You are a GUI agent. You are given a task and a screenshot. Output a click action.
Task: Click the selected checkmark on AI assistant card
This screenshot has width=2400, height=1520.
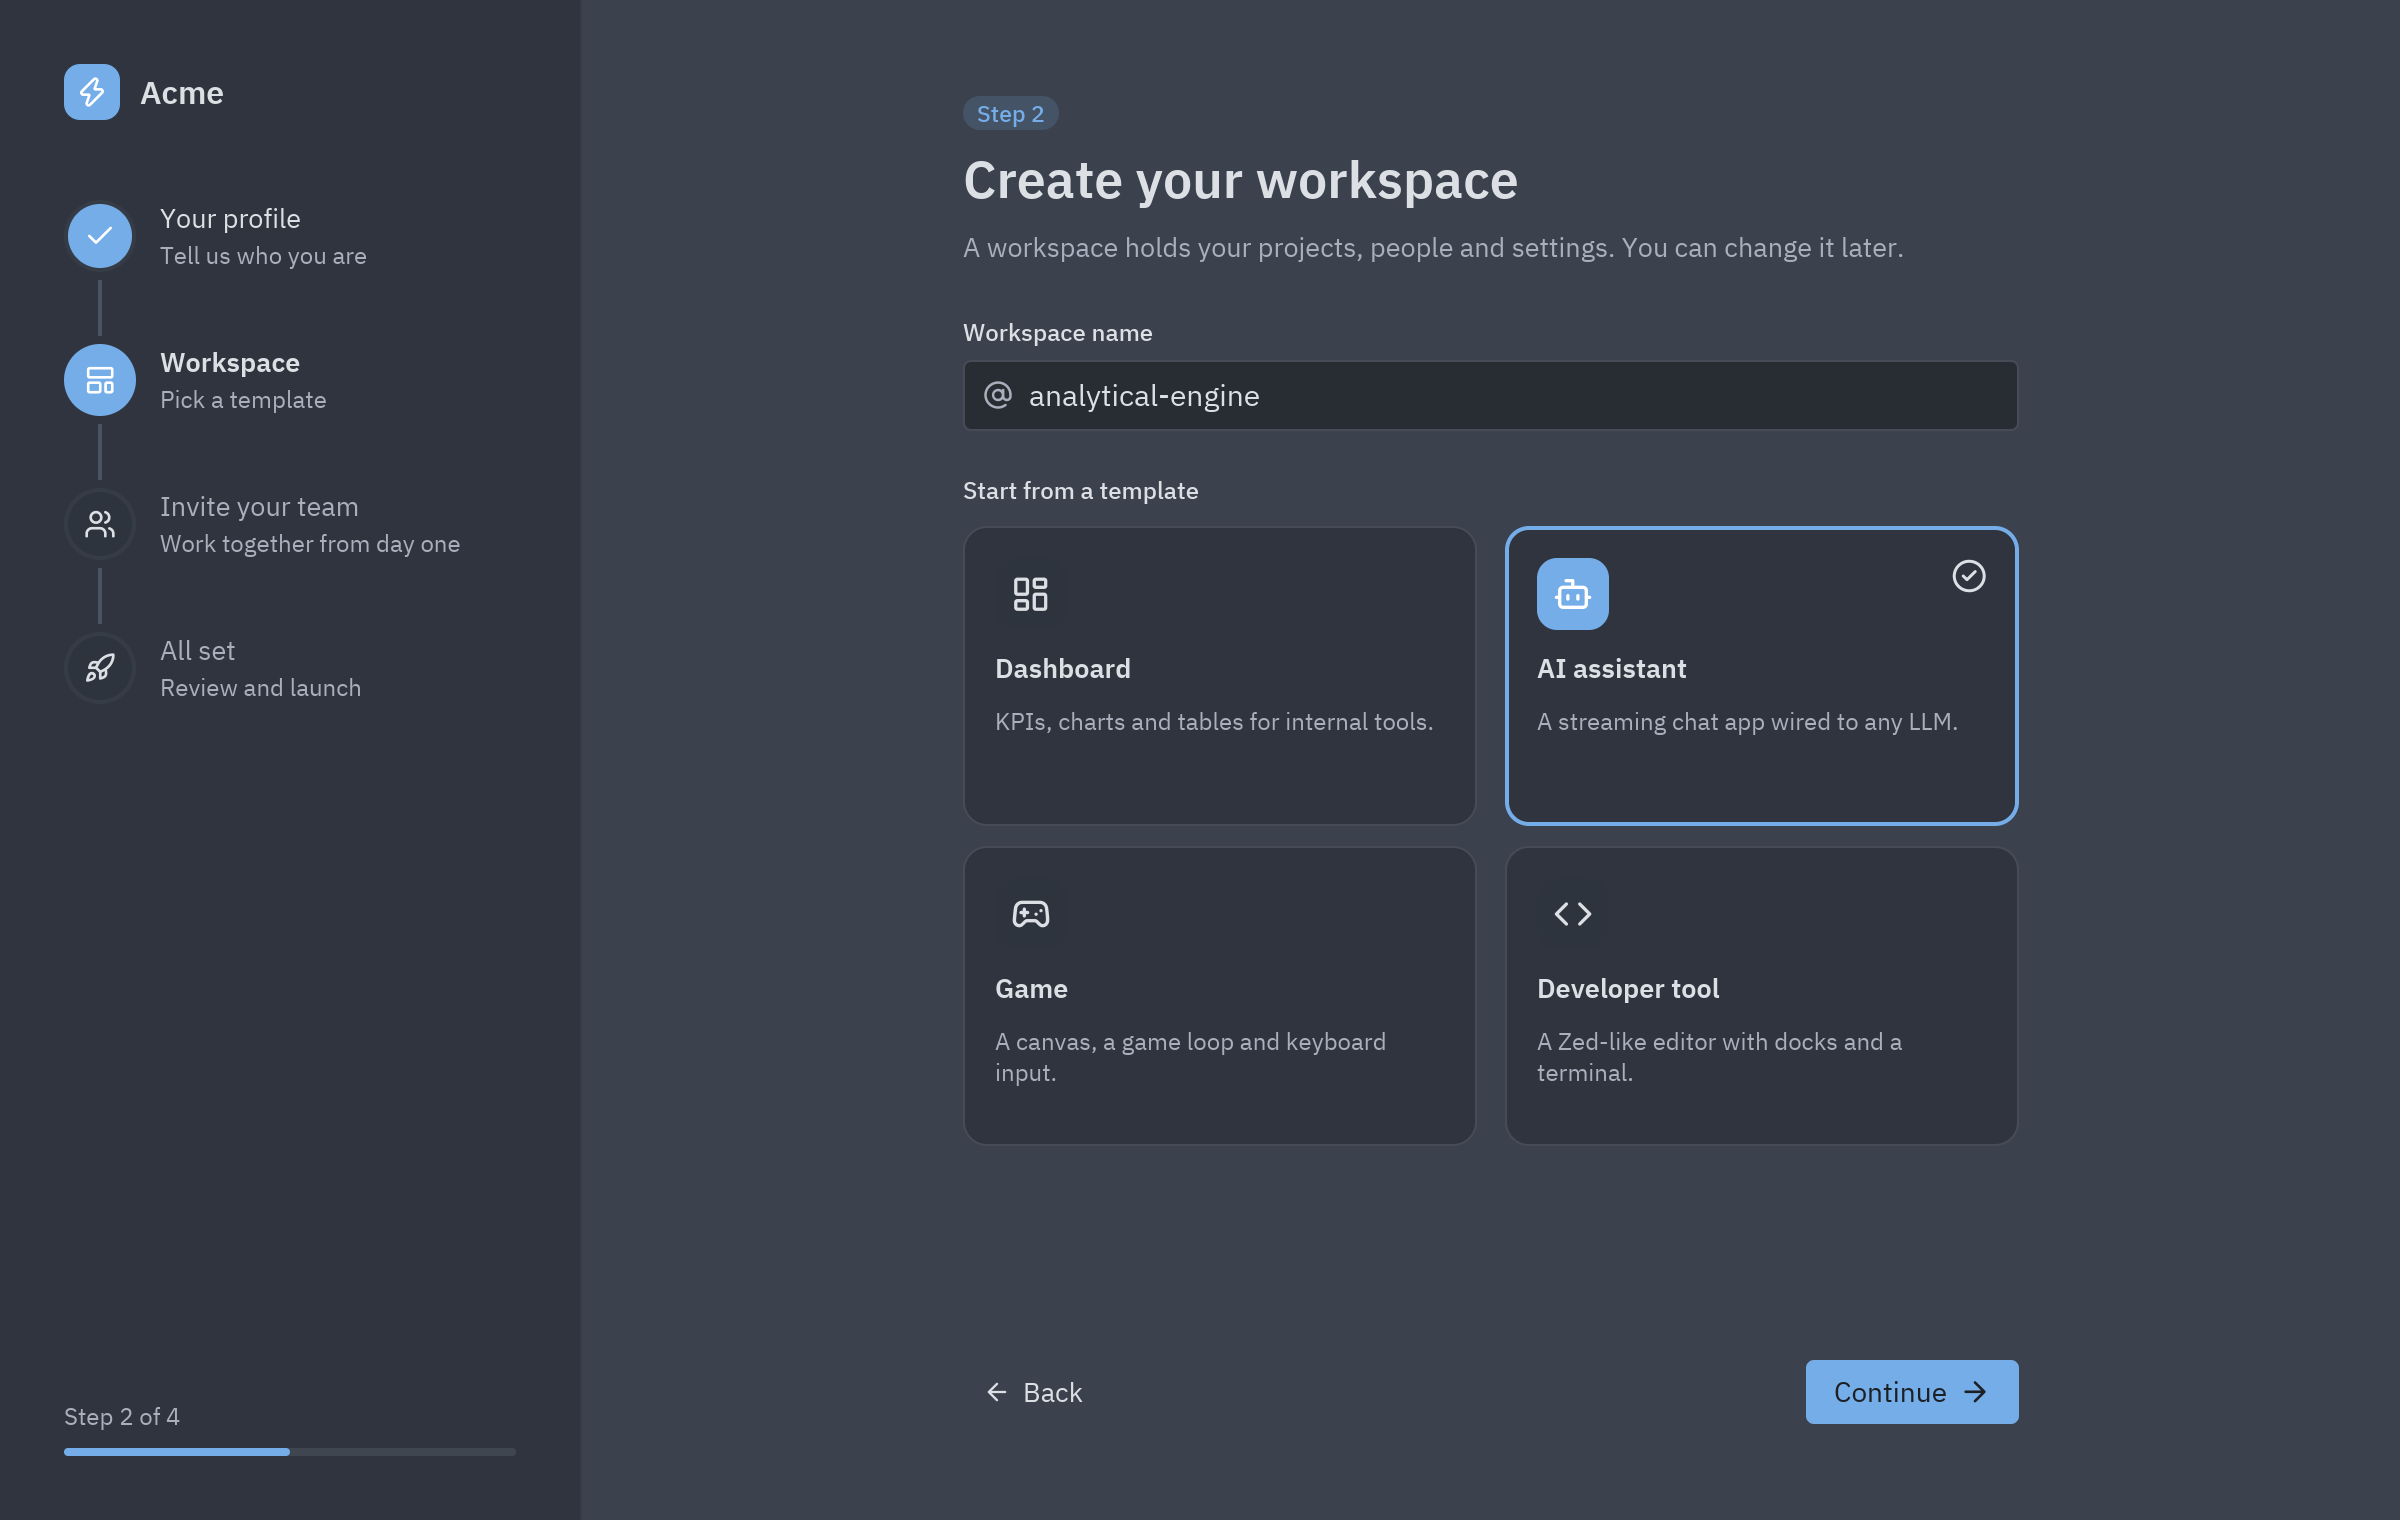point(1969,576)
